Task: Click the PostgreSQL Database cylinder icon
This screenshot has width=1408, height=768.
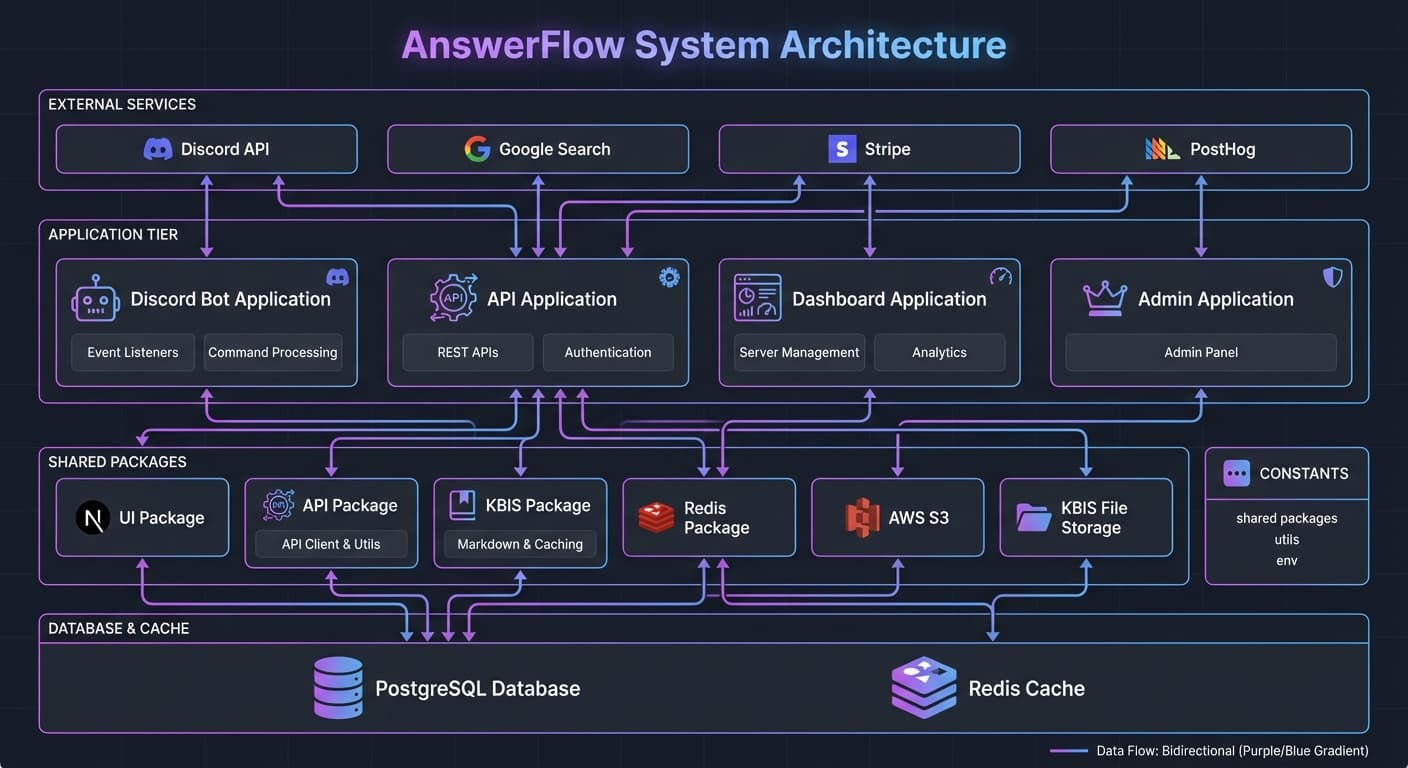Action: coord(338,687)
